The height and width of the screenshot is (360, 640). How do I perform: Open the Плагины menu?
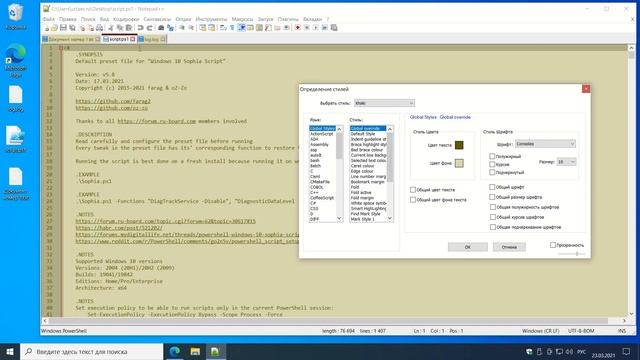(x=288, y=19)
